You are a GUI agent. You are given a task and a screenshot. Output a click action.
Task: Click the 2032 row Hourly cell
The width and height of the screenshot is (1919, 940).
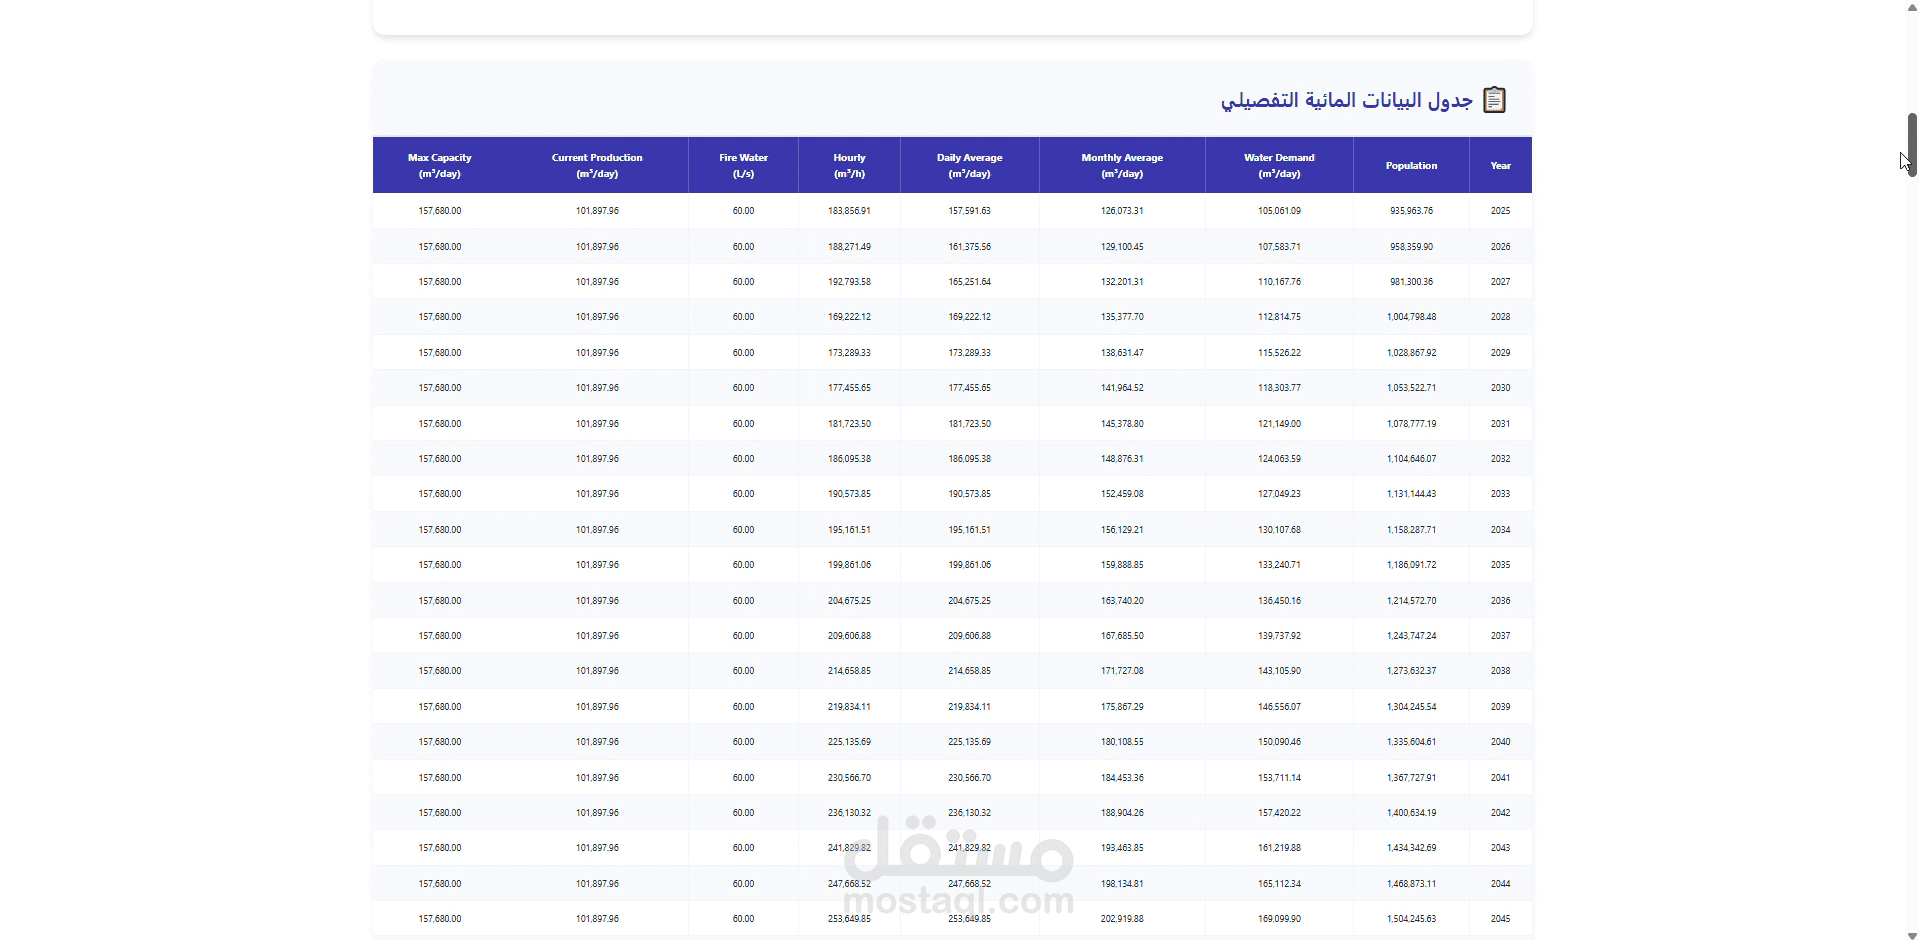tap(849, 459)
